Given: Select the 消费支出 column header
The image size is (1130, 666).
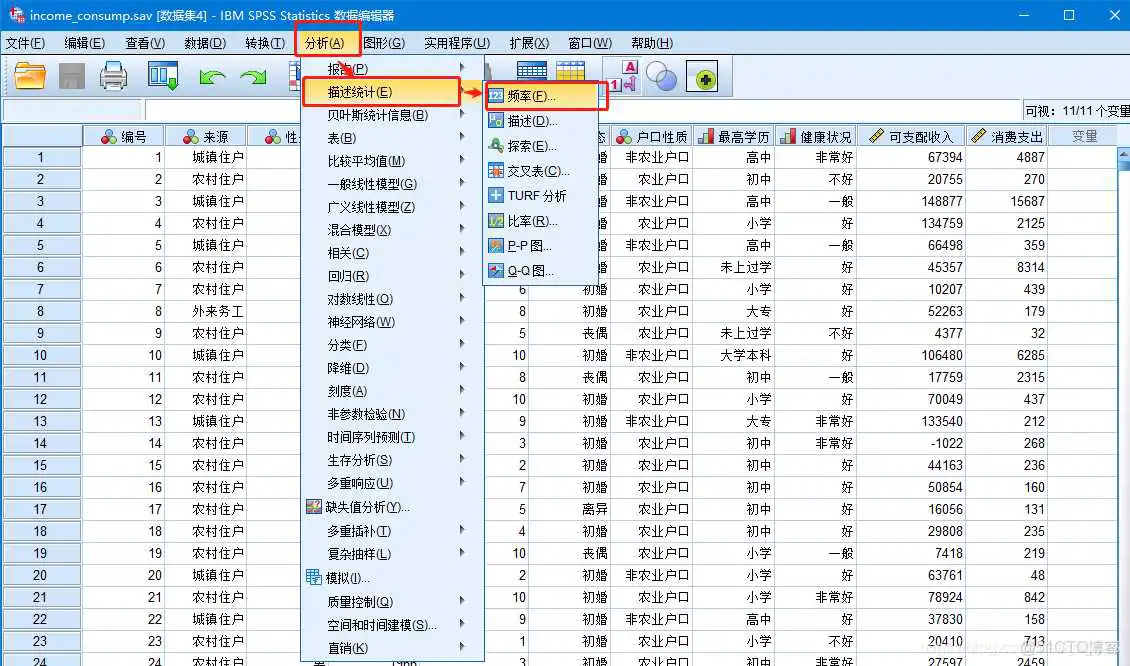Looking at the screenshot, I should click(1007, 136).
